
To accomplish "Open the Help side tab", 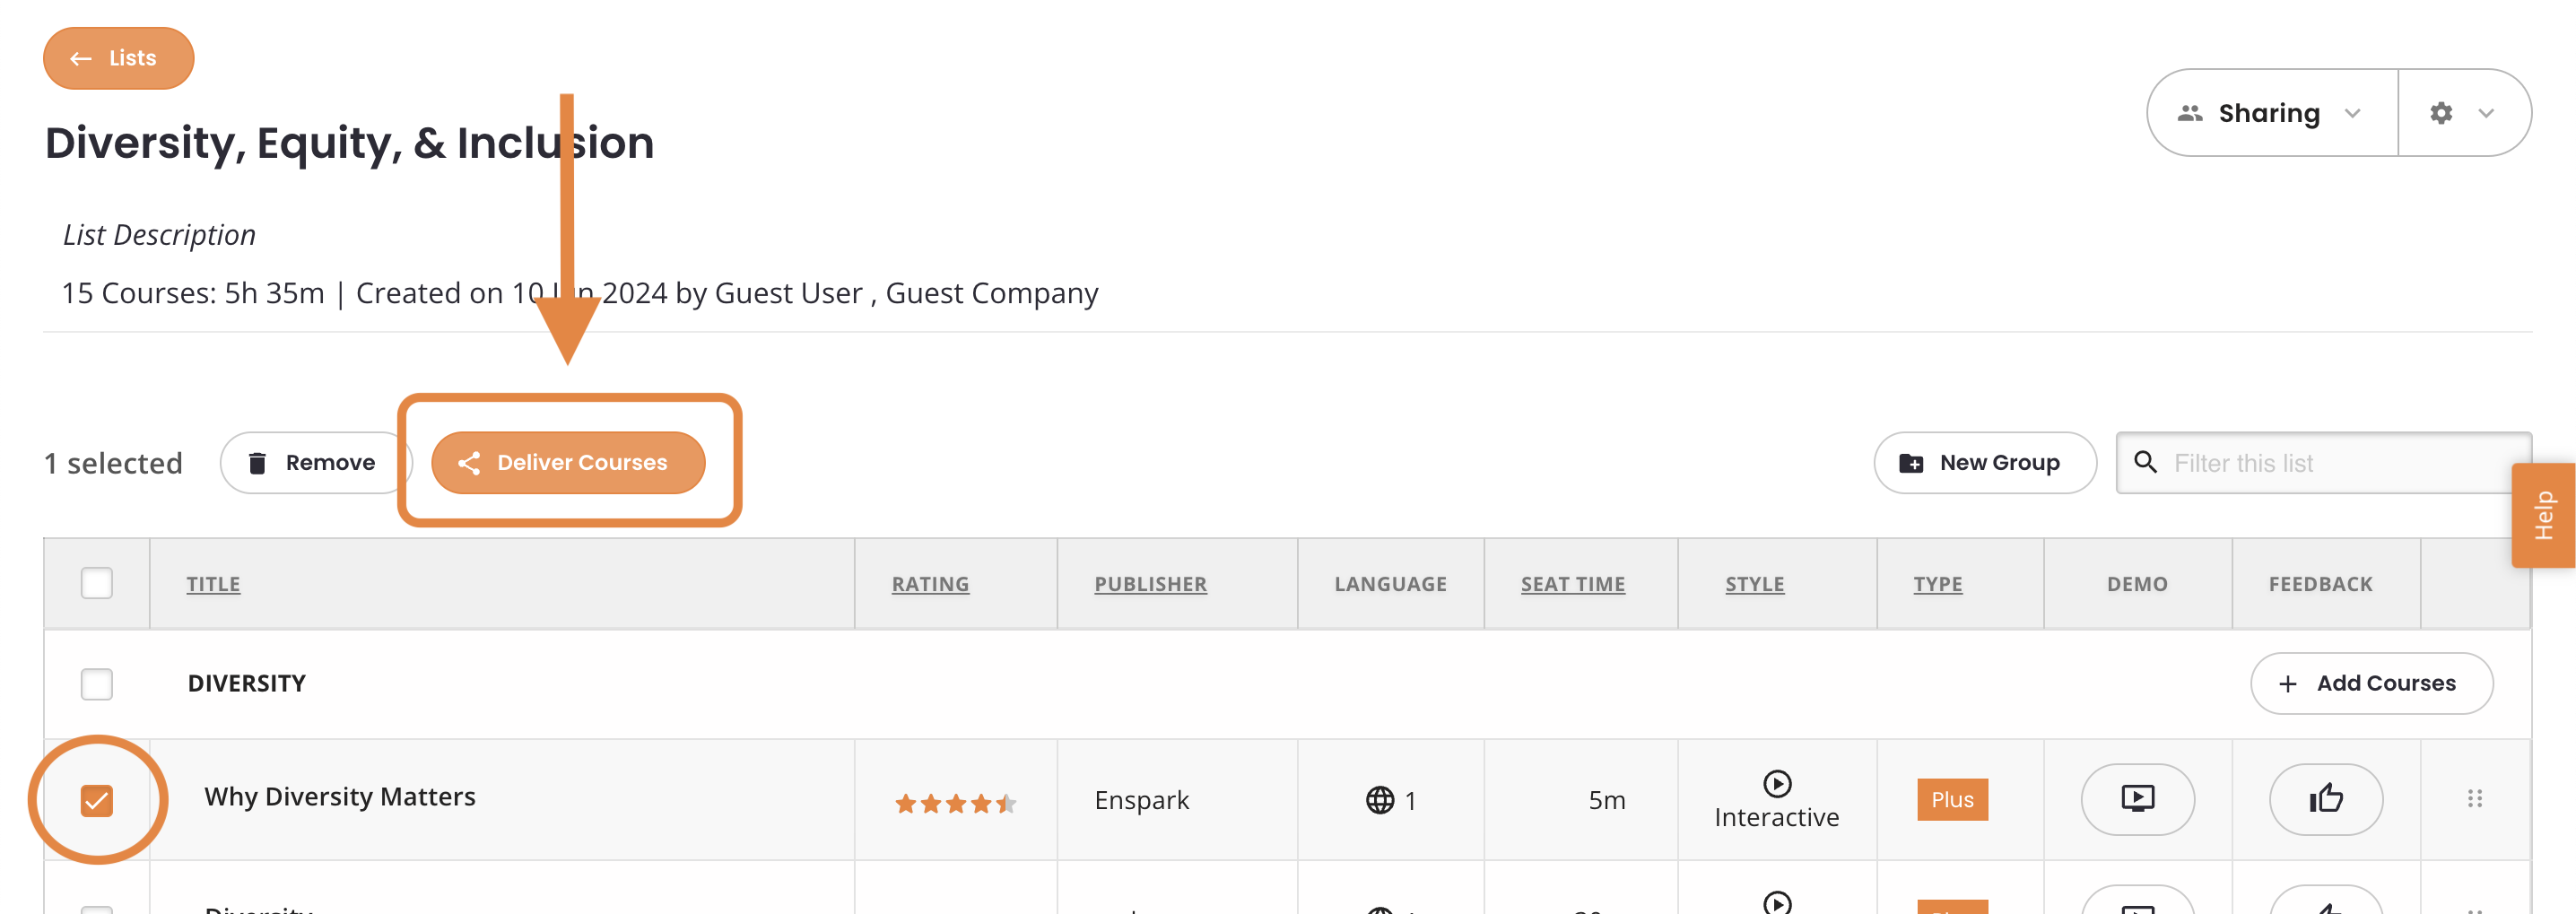I will (2543, 515).
